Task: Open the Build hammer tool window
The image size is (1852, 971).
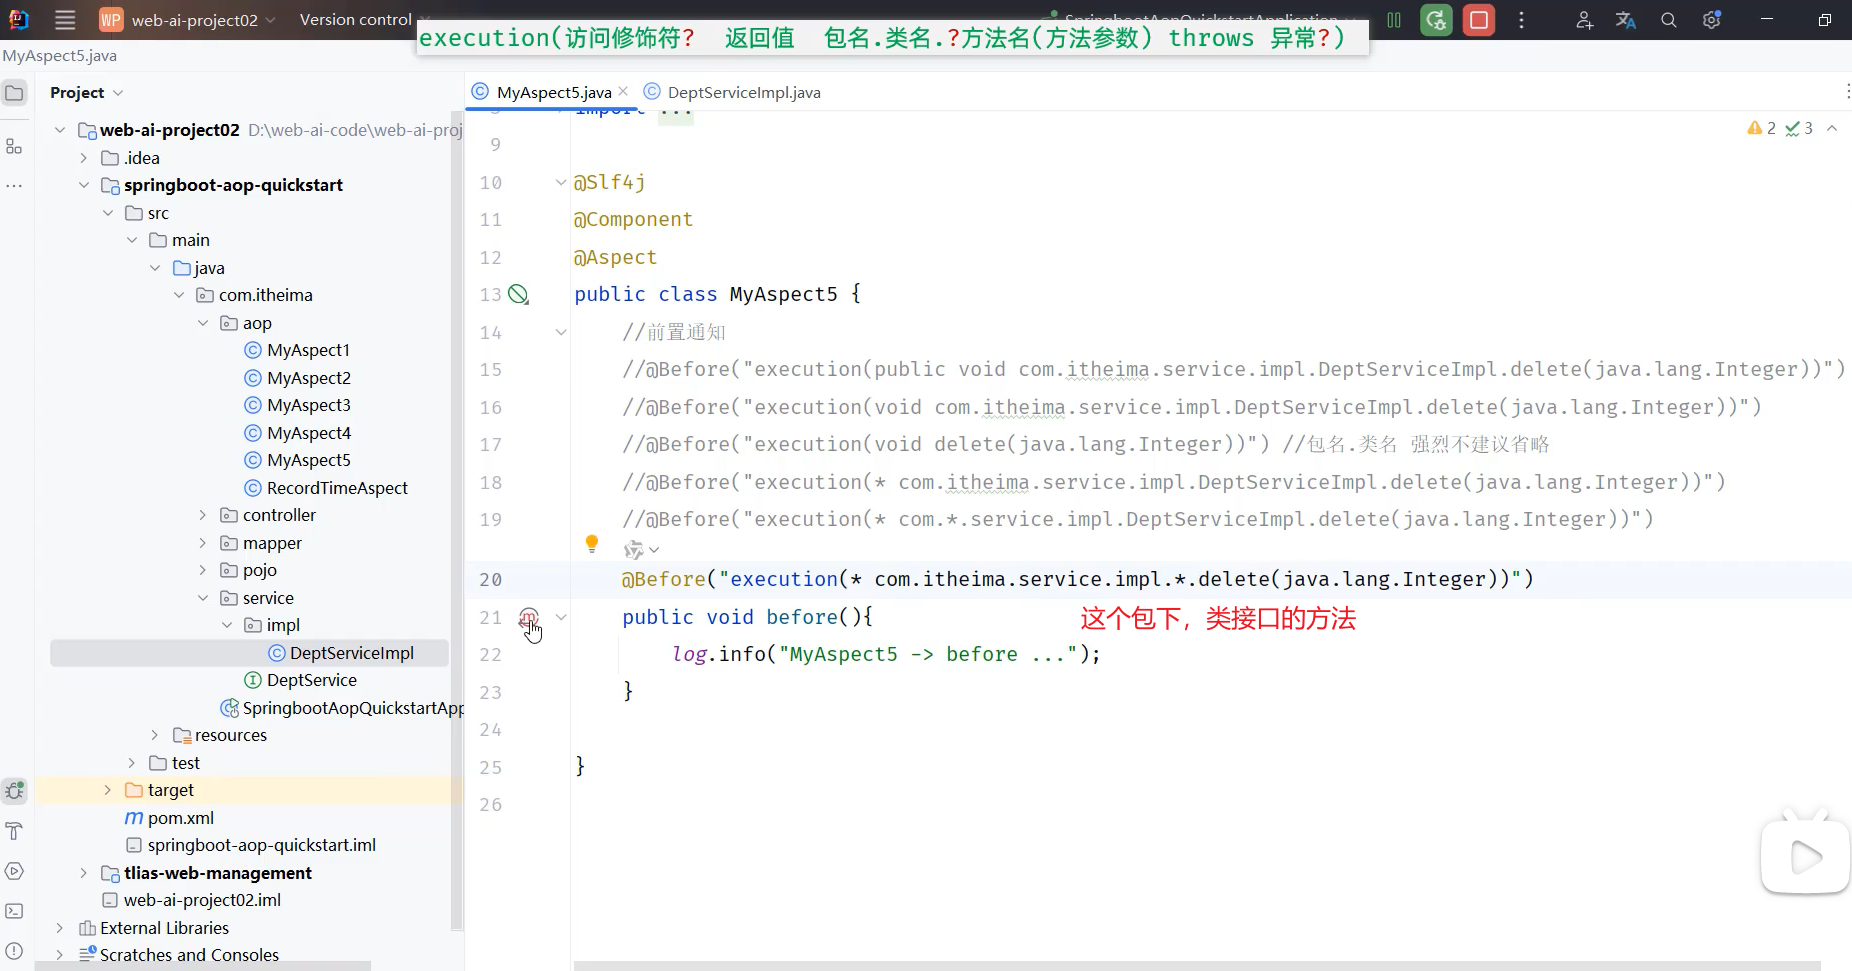Action: coord(14,831)
